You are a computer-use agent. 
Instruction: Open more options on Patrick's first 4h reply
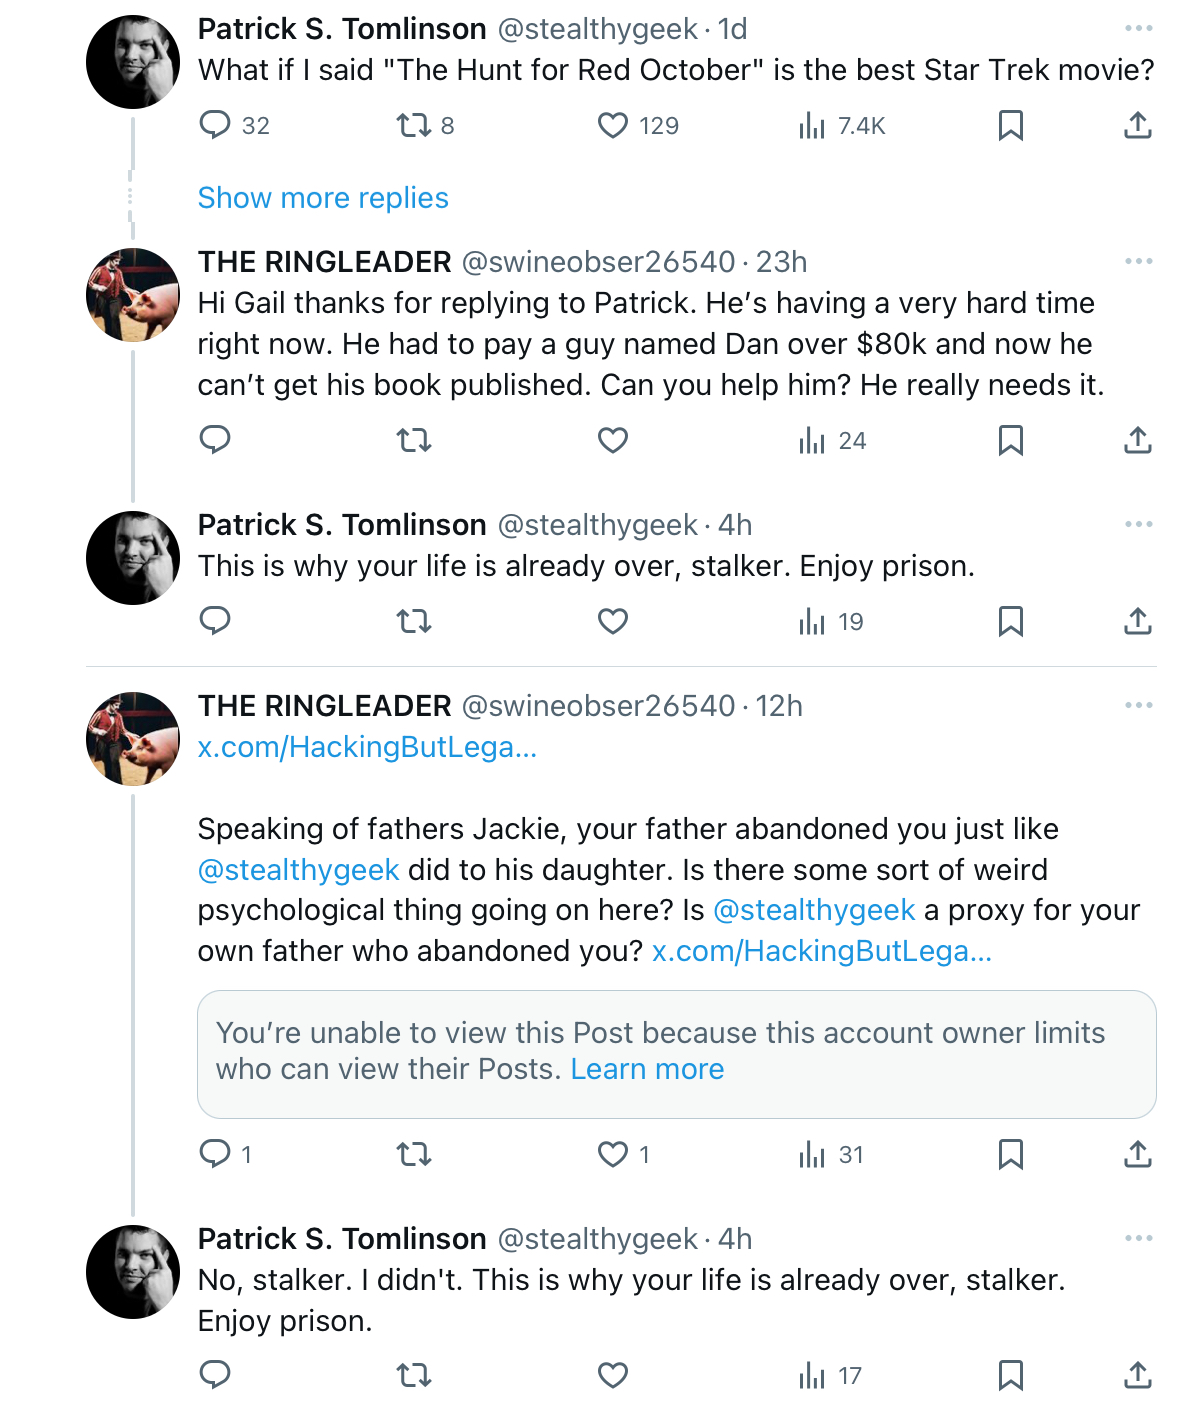click(1138, 524)
